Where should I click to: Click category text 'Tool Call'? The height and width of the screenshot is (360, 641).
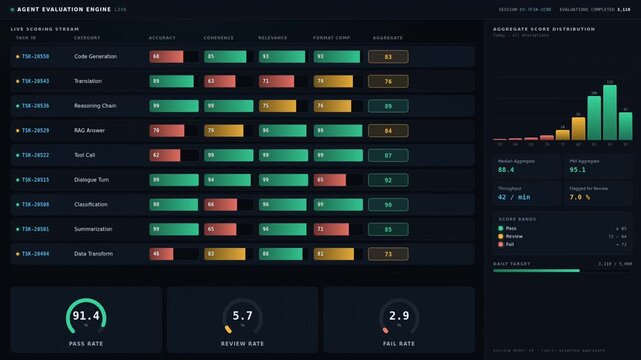coord(85,155)
